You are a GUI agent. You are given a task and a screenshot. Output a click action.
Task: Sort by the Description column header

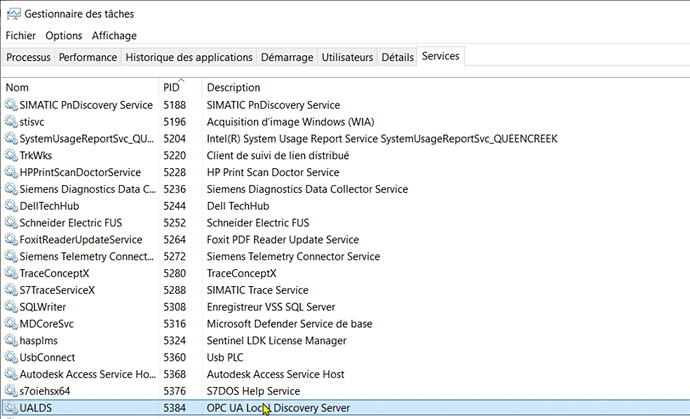446,87
